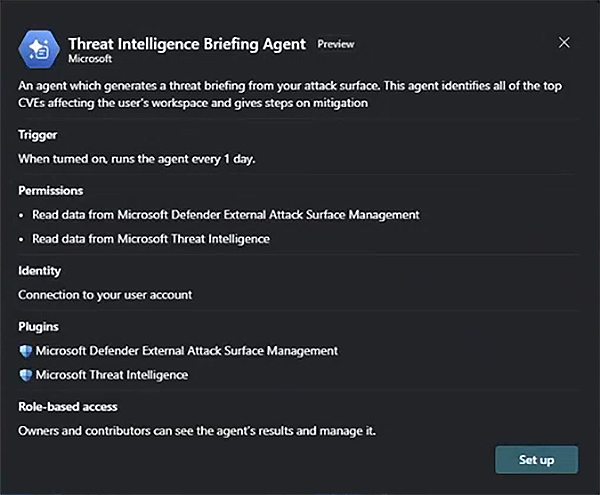Click the Set up button

click(x=536, y=459)
